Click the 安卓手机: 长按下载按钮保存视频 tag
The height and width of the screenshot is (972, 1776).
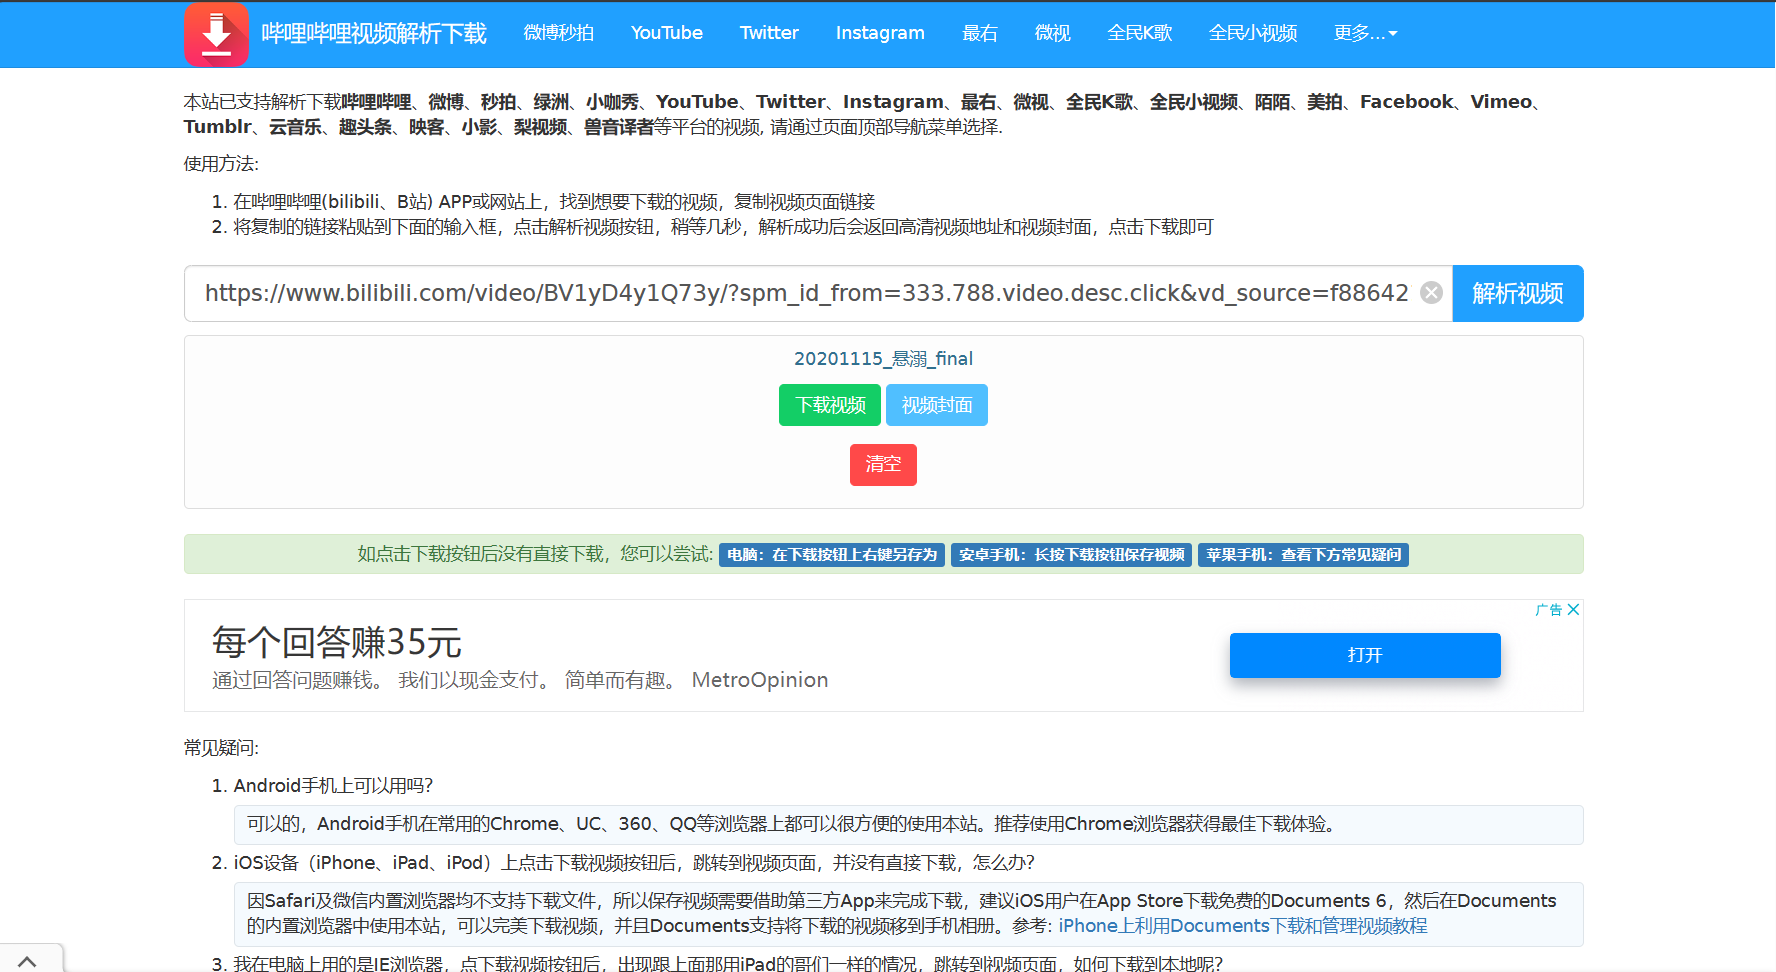pos(1071,555)
